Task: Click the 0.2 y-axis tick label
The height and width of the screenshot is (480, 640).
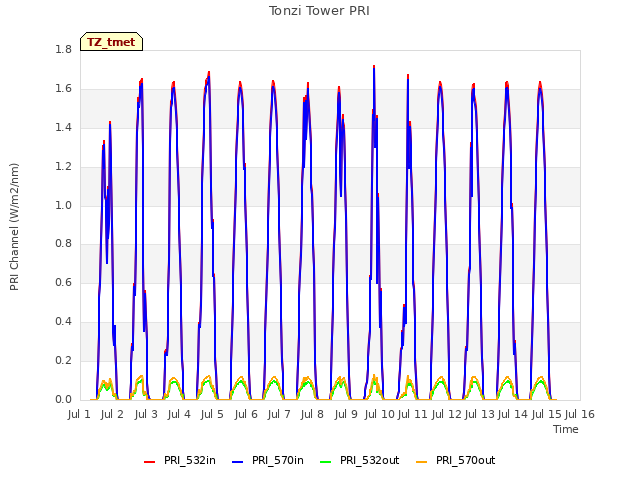Action: coord(63,360)
